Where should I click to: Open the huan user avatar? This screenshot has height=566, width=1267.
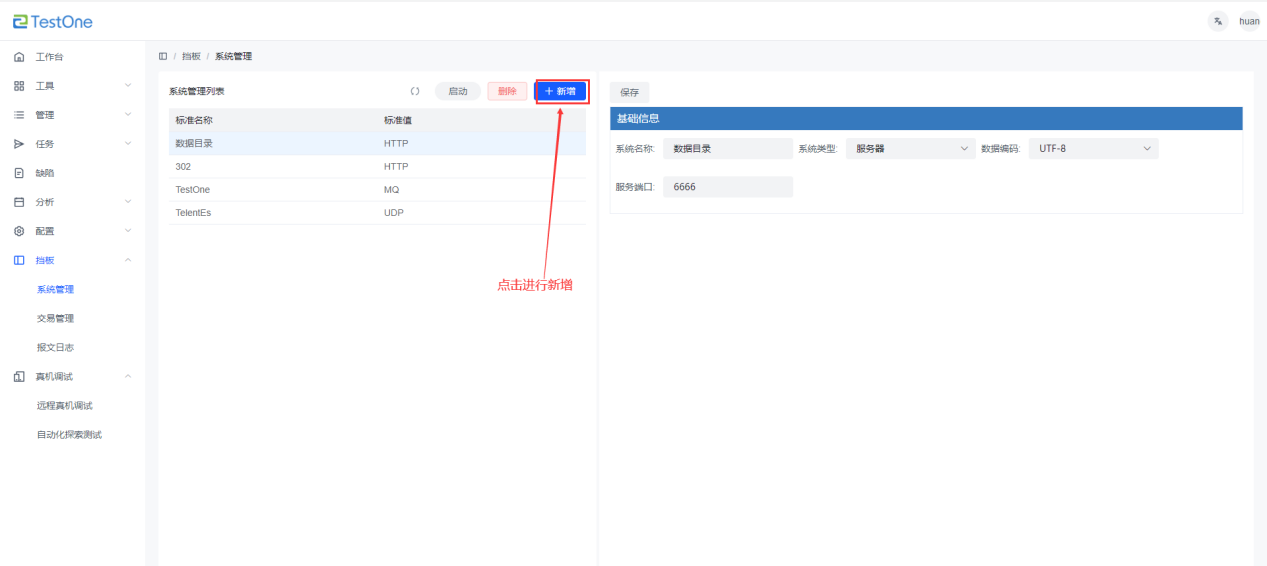point(1249,21)
